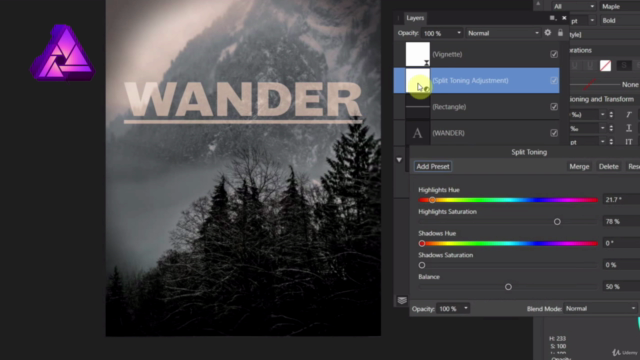Select the no-fill decoration color swatch

click(605, 65)
